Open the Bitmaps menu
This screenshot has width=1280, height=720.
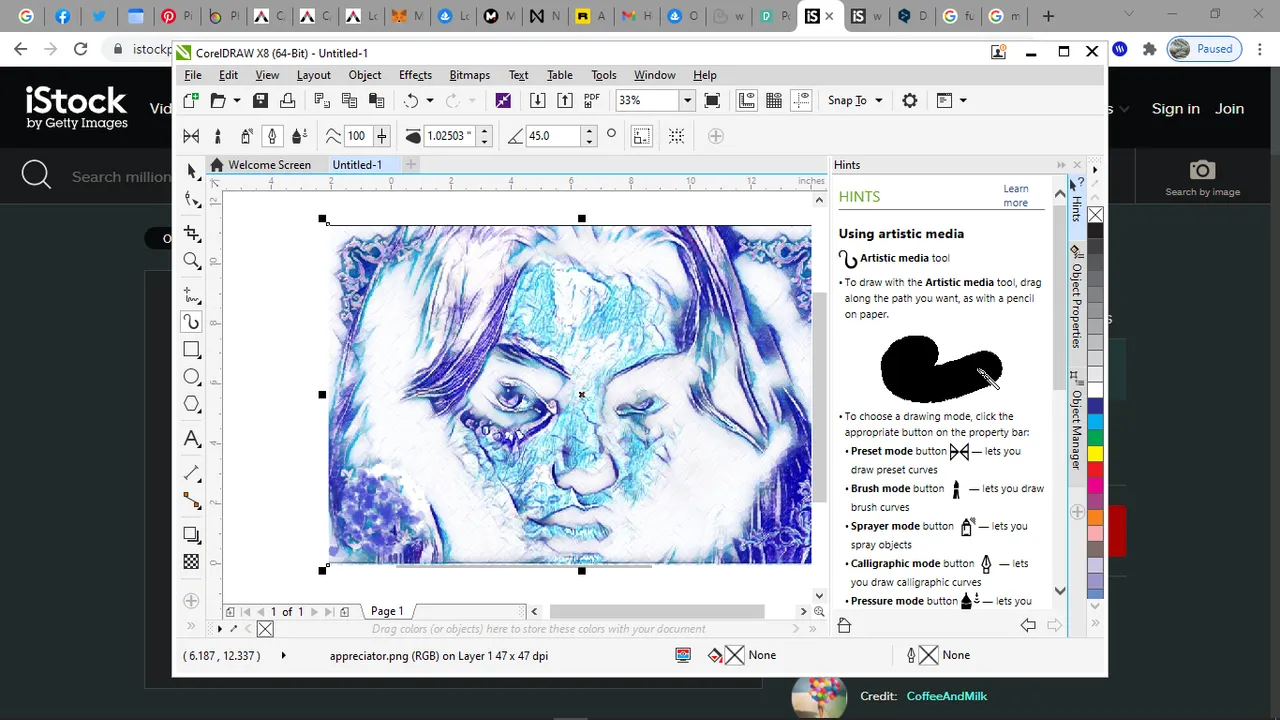tap(469, 75)
